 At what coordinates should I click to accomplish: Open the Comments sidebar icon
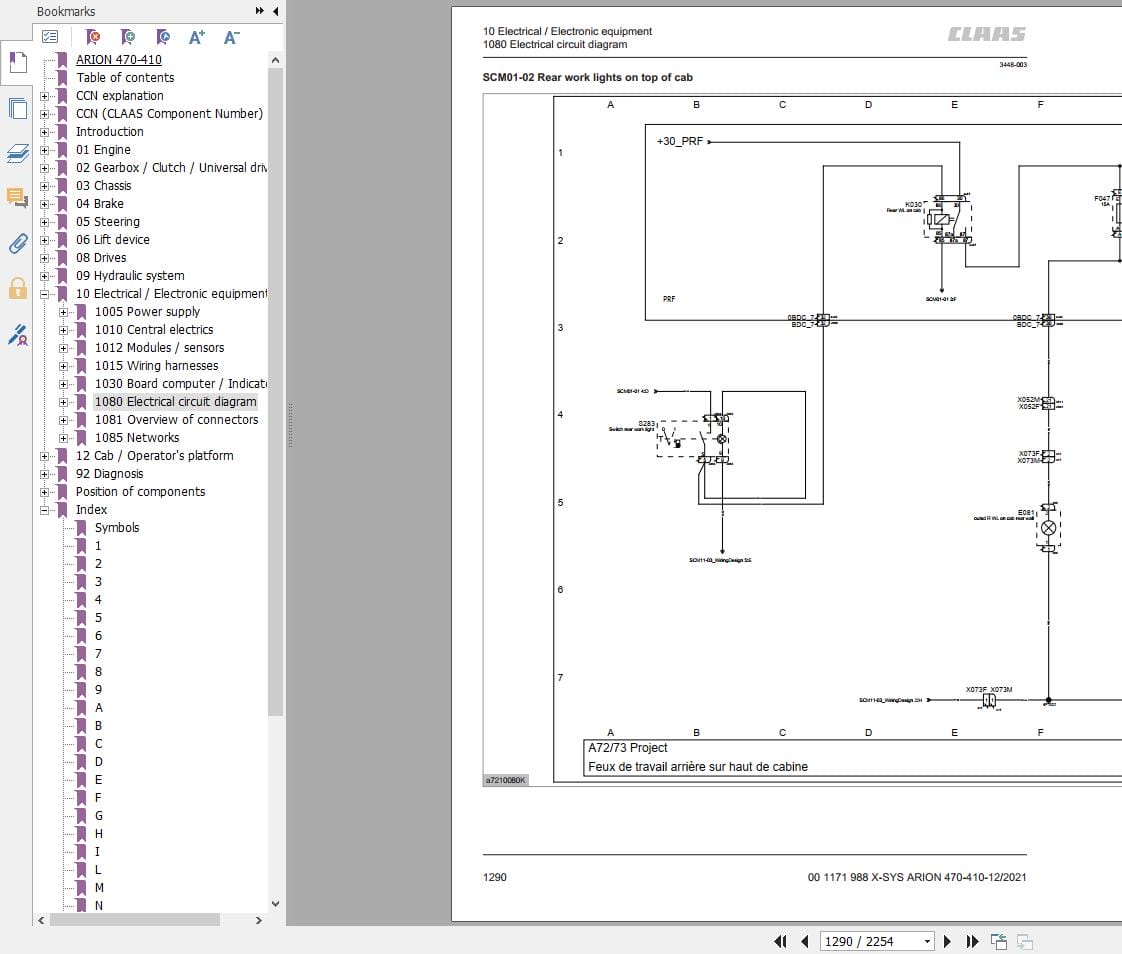click(x=17, y=198)
